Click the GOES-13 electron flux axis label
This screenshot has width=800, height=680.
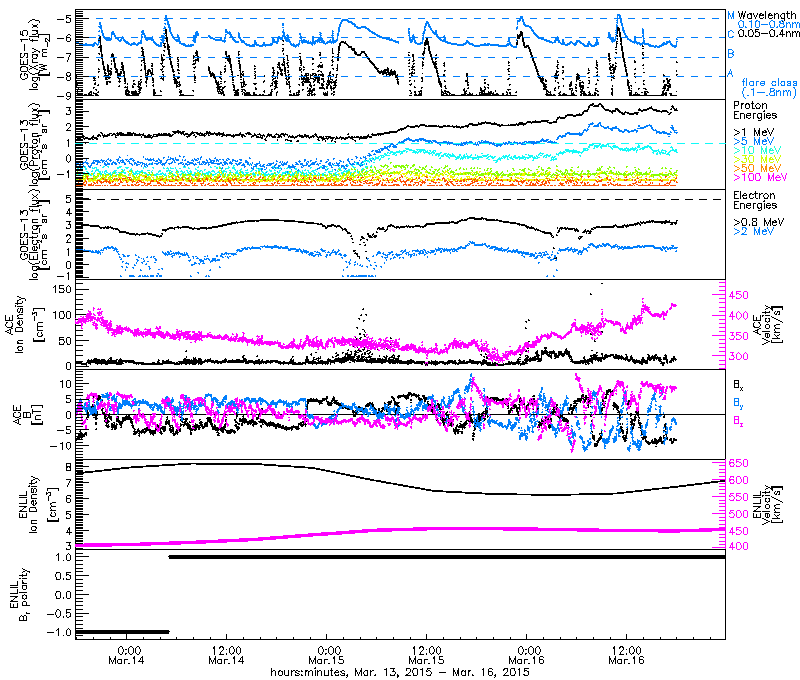(x=36, y=236)
